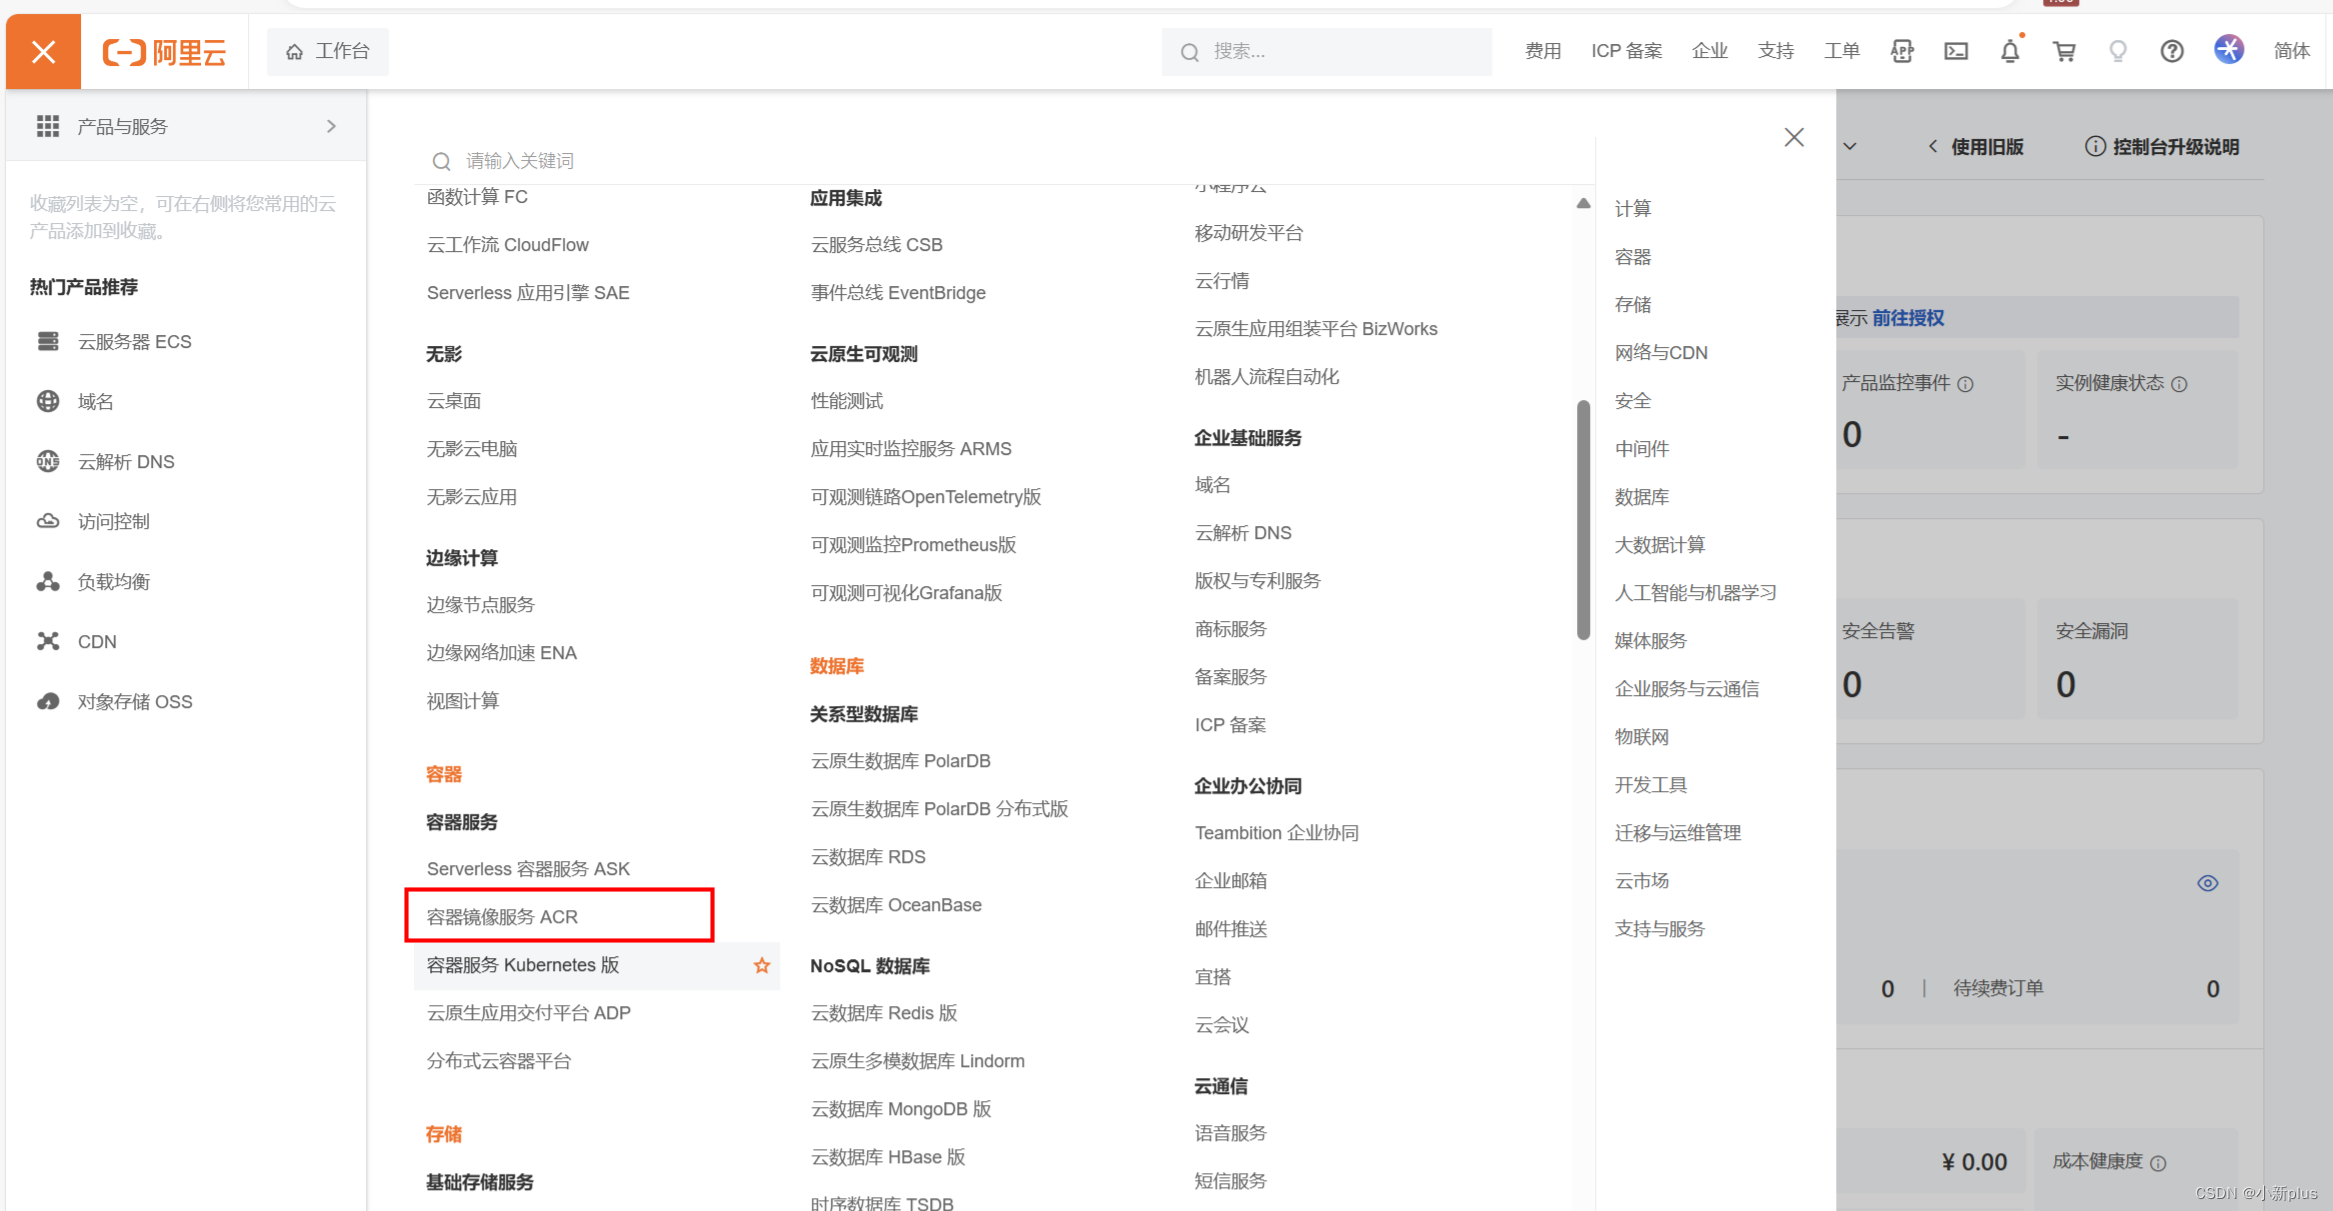
Task: Click the home icon in 工作台 button
Action: [x=294, y=52]
